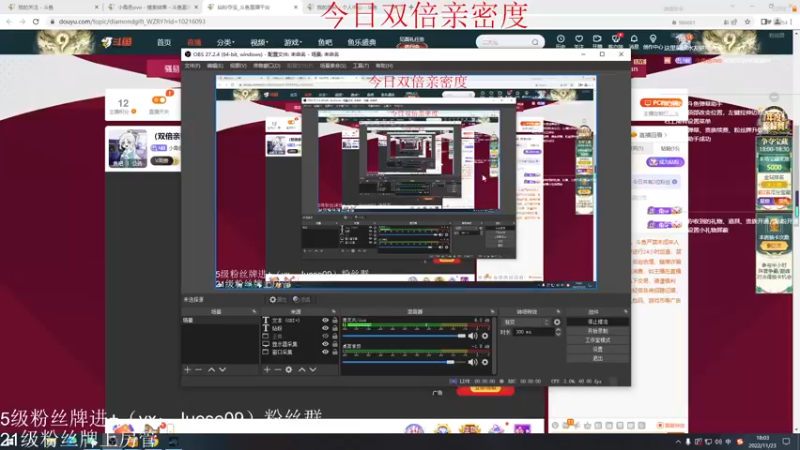Viewport: 800px width, 450px height.
Task: Open the OBS 场景集合(S) menu
Action: (x=333, y=66)
